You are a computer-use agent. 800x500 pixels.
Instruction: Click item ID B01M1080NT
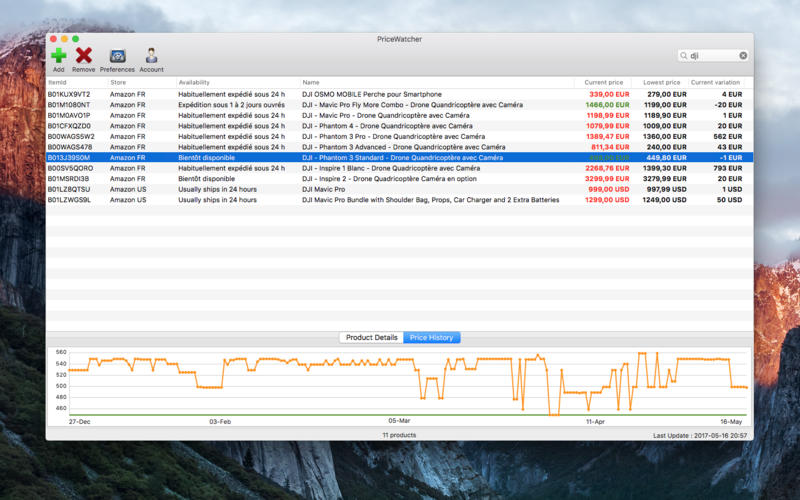pyautogui.click(x=69, y=105)
